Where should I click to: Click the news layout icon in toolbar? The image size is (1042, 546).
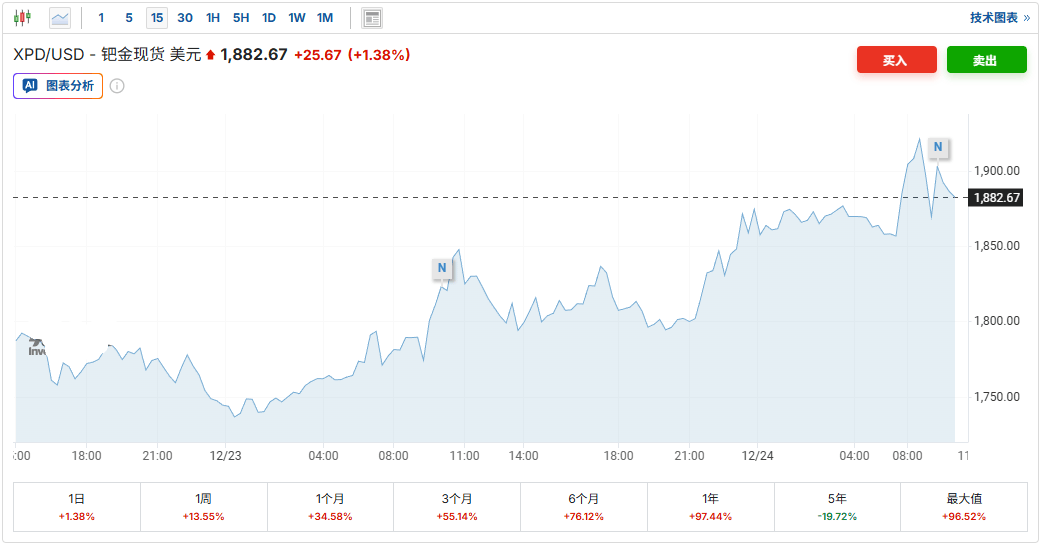[372, 18]
